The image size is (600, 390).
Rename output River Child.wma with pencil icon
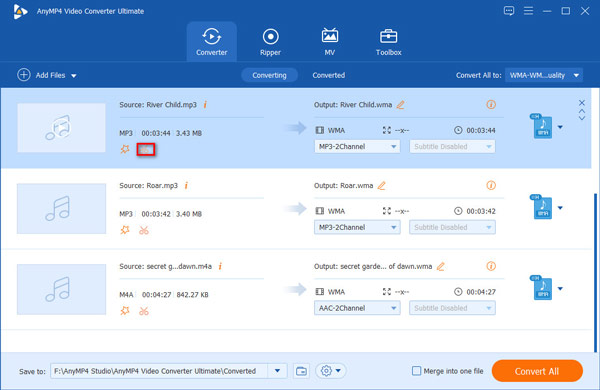click(x=401, y=104)
